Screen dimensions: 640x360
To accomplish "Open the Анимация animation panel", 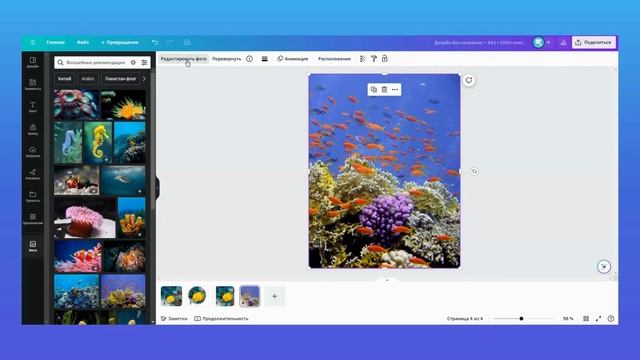I will pyautogui.click(x=293, y=59).
